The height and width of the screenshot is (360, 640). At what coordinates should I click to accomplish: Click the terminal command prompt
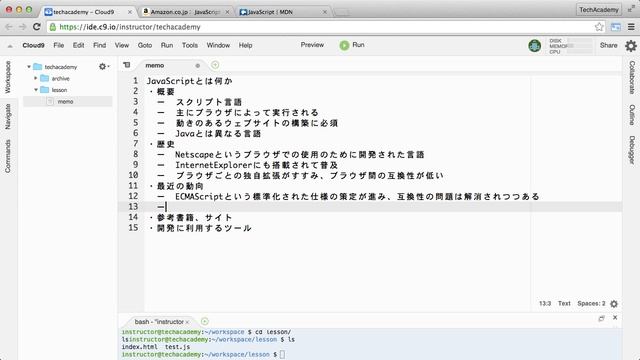(x=282, y=354)
